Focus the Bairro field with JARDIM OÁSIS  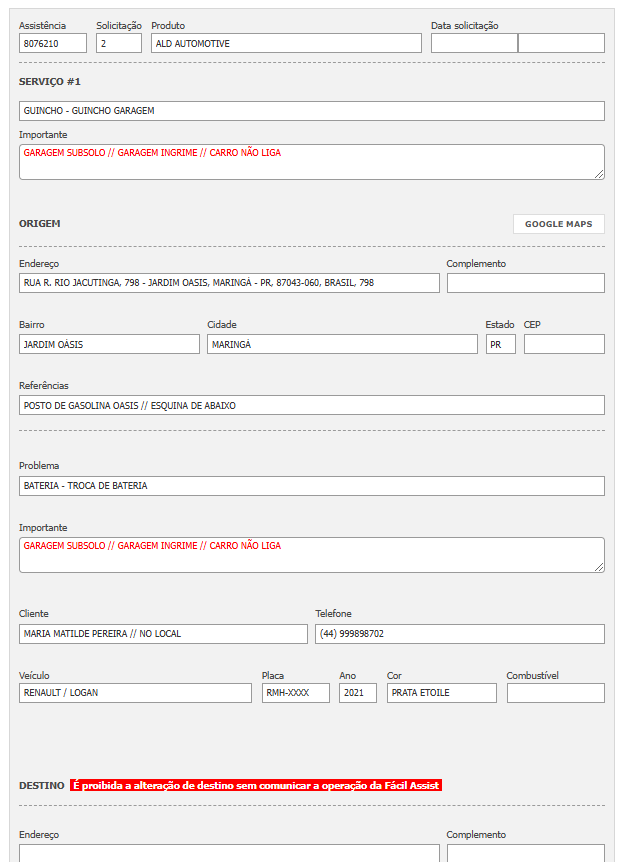(x=109, y=344)
